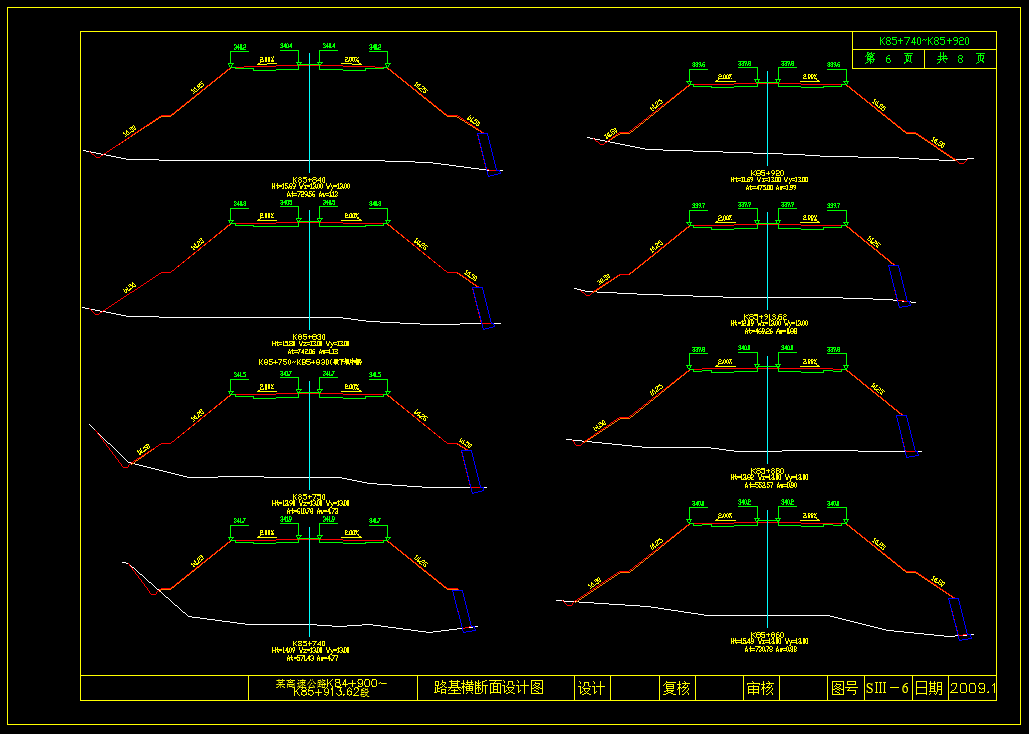Click the 2009.1 date value
Screen dimensions: 1029x734
[x=972, y=688]
